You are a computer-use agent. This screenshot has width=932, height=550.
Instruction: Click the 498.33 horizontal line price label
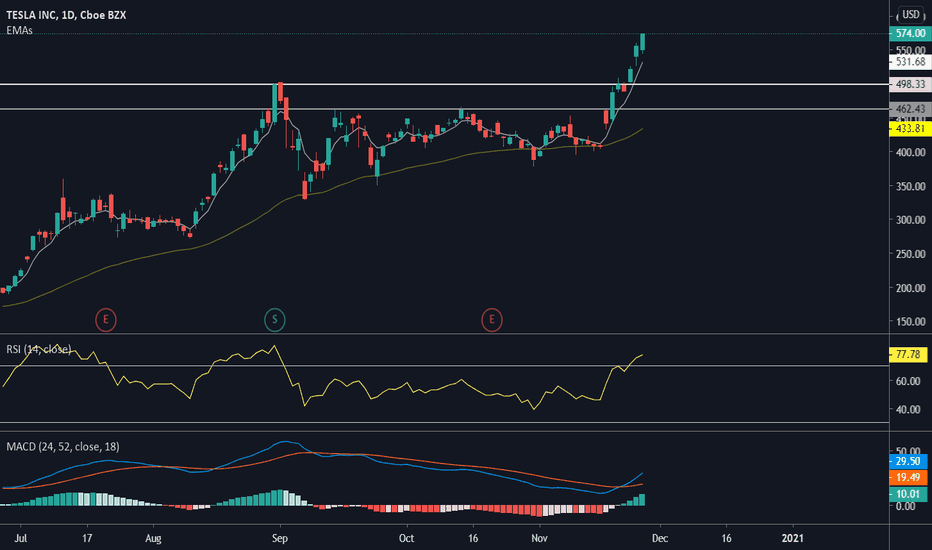coord(910,84)
